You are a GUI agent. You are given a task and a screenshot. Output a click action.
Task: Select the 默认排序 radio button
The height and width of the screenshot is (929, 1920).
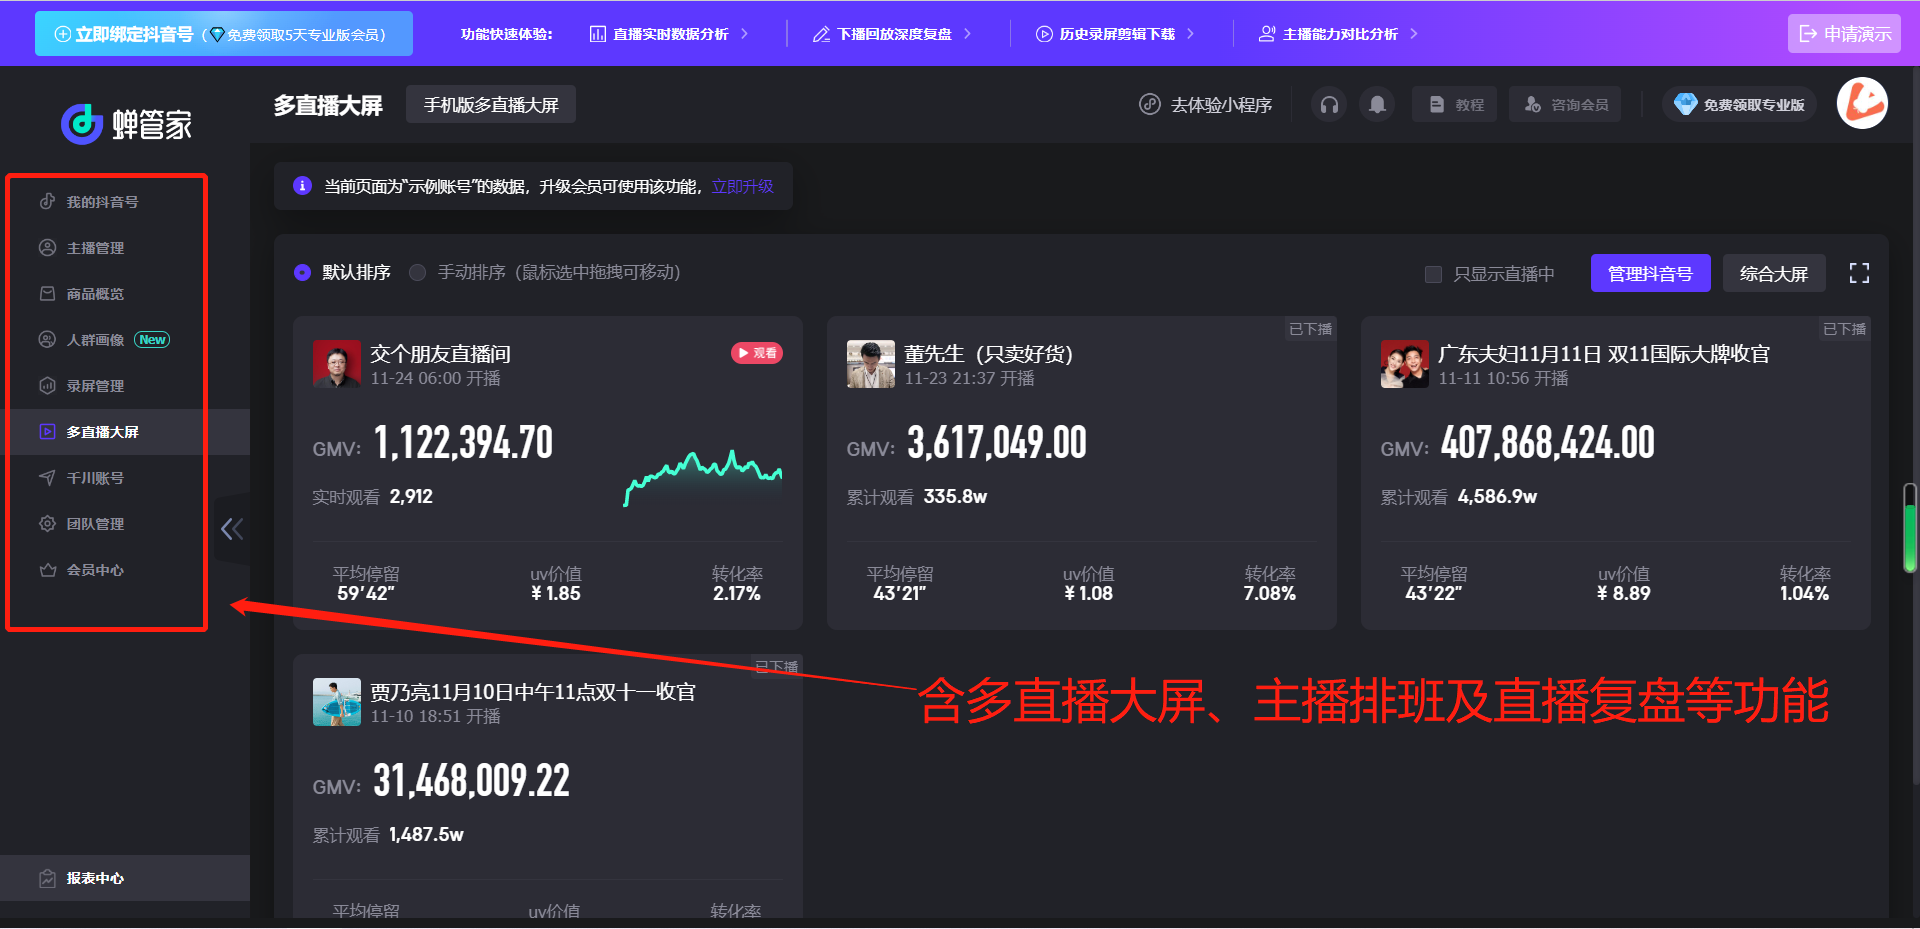tap(303, 272)
